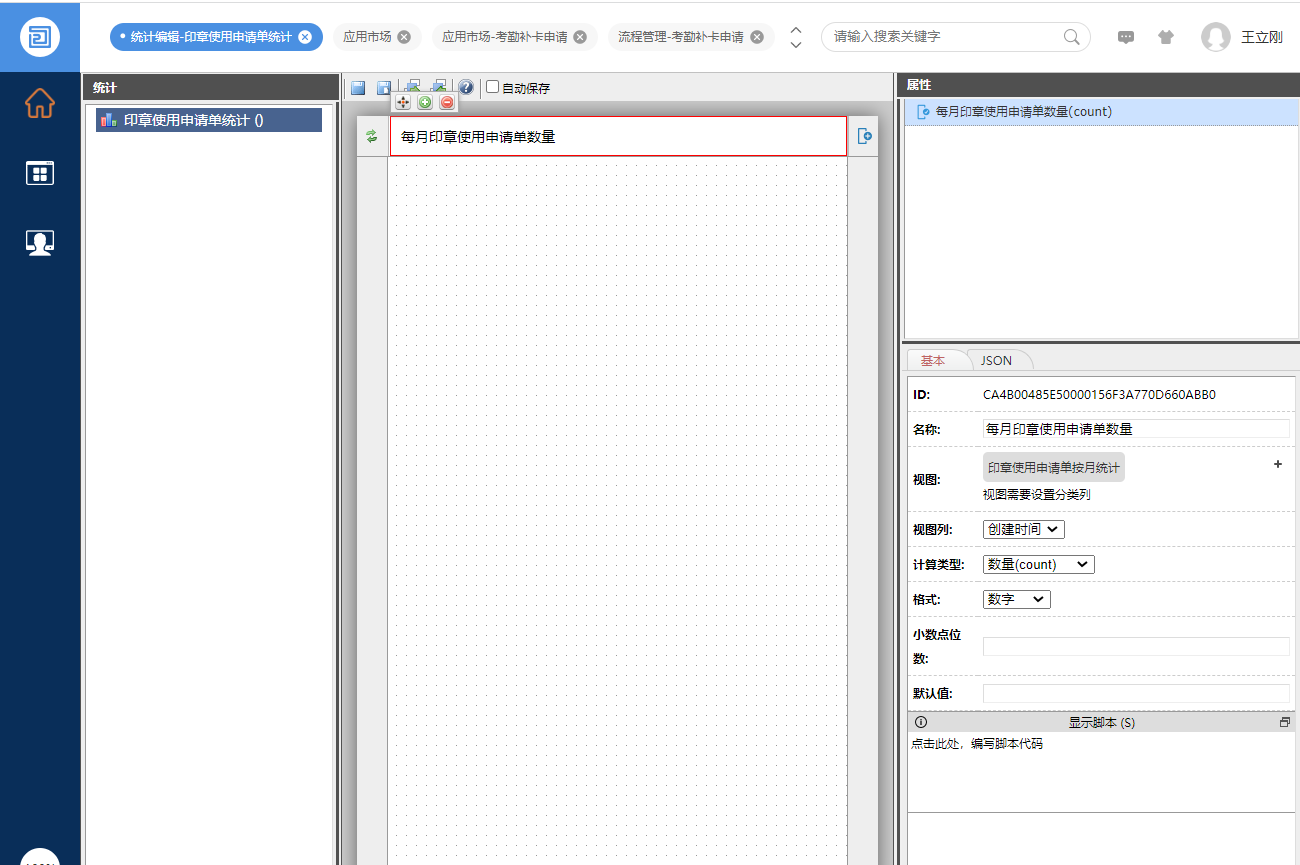
Task: Click the info icon on the script bar
Action: (921, 722)
